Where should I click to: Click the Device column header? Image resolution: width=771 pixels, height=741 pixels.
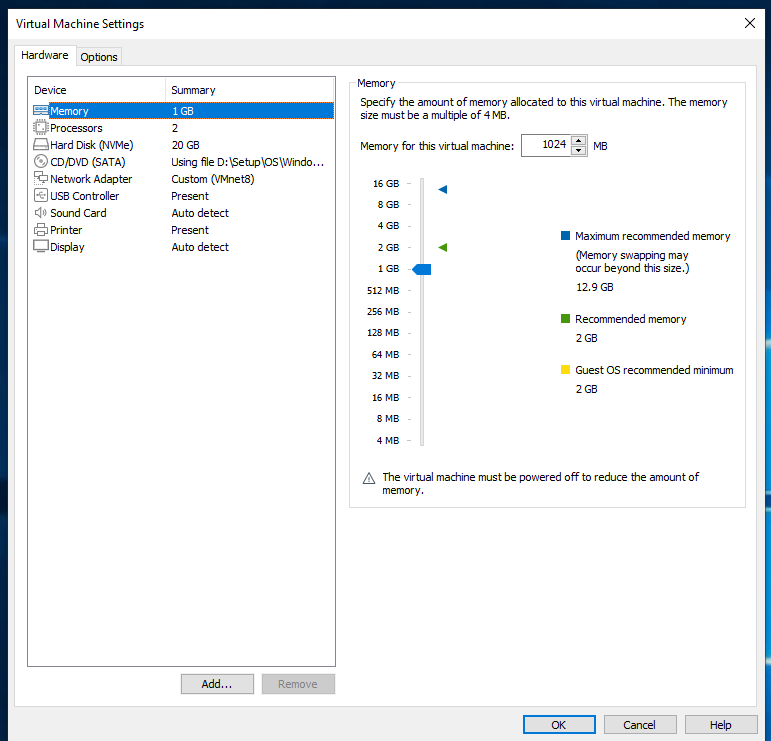coord(50,90)
